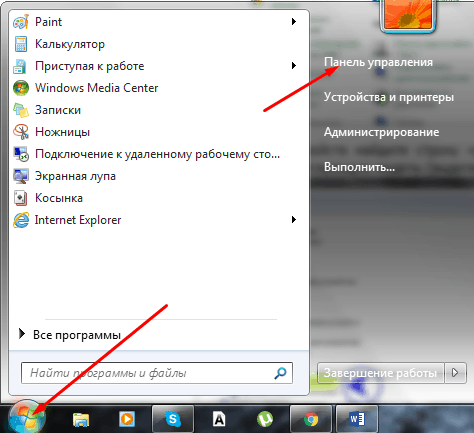Open Панель управления
This screenshot has width=474, height=433.
pyautogui.click(x=378, y=62)
